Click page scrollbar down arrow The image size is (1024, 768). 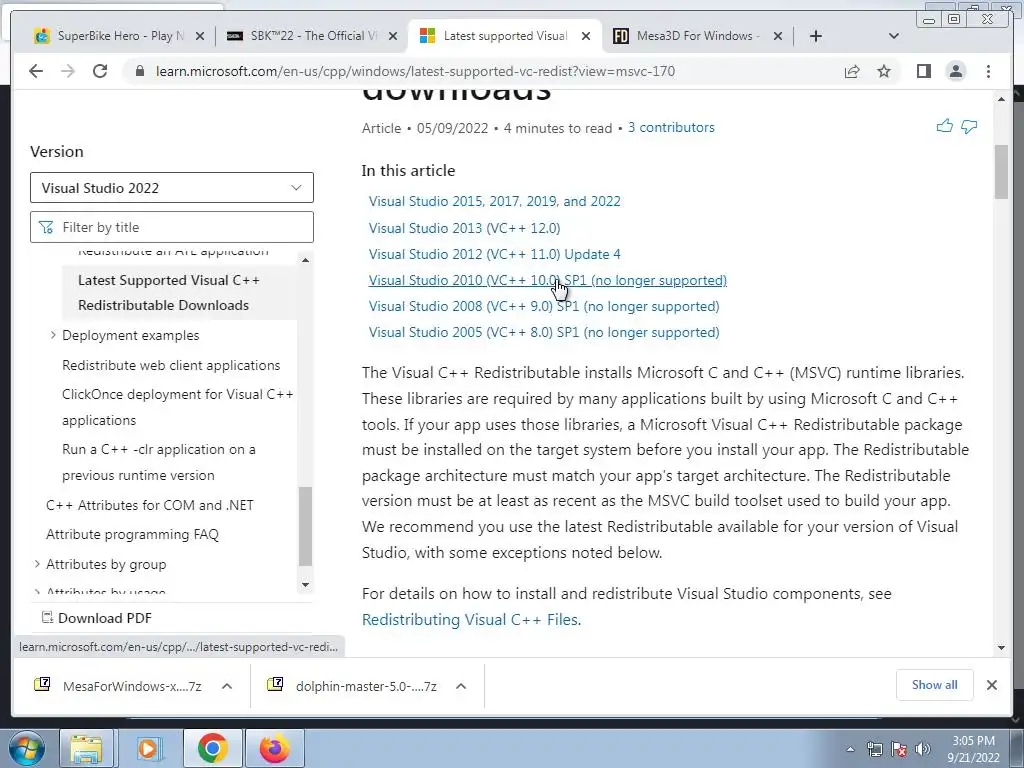(1001, 648)
